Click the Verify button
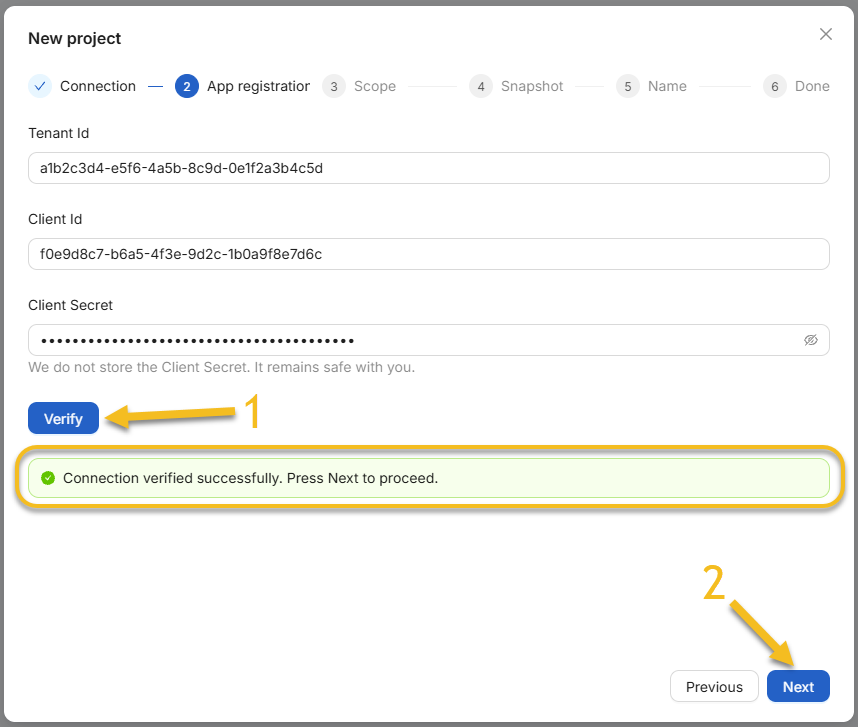The image size is (858, 727). tap(63, 418)
